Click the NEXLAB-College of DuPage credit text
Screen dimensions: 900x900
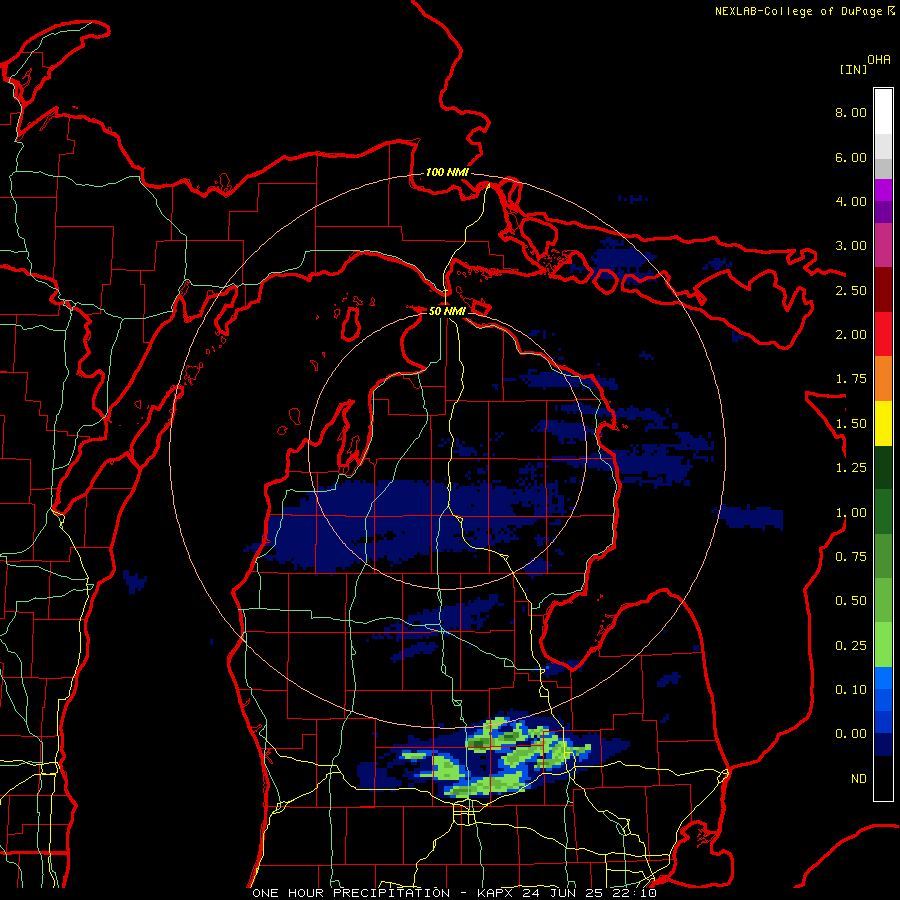pos(798,11)
